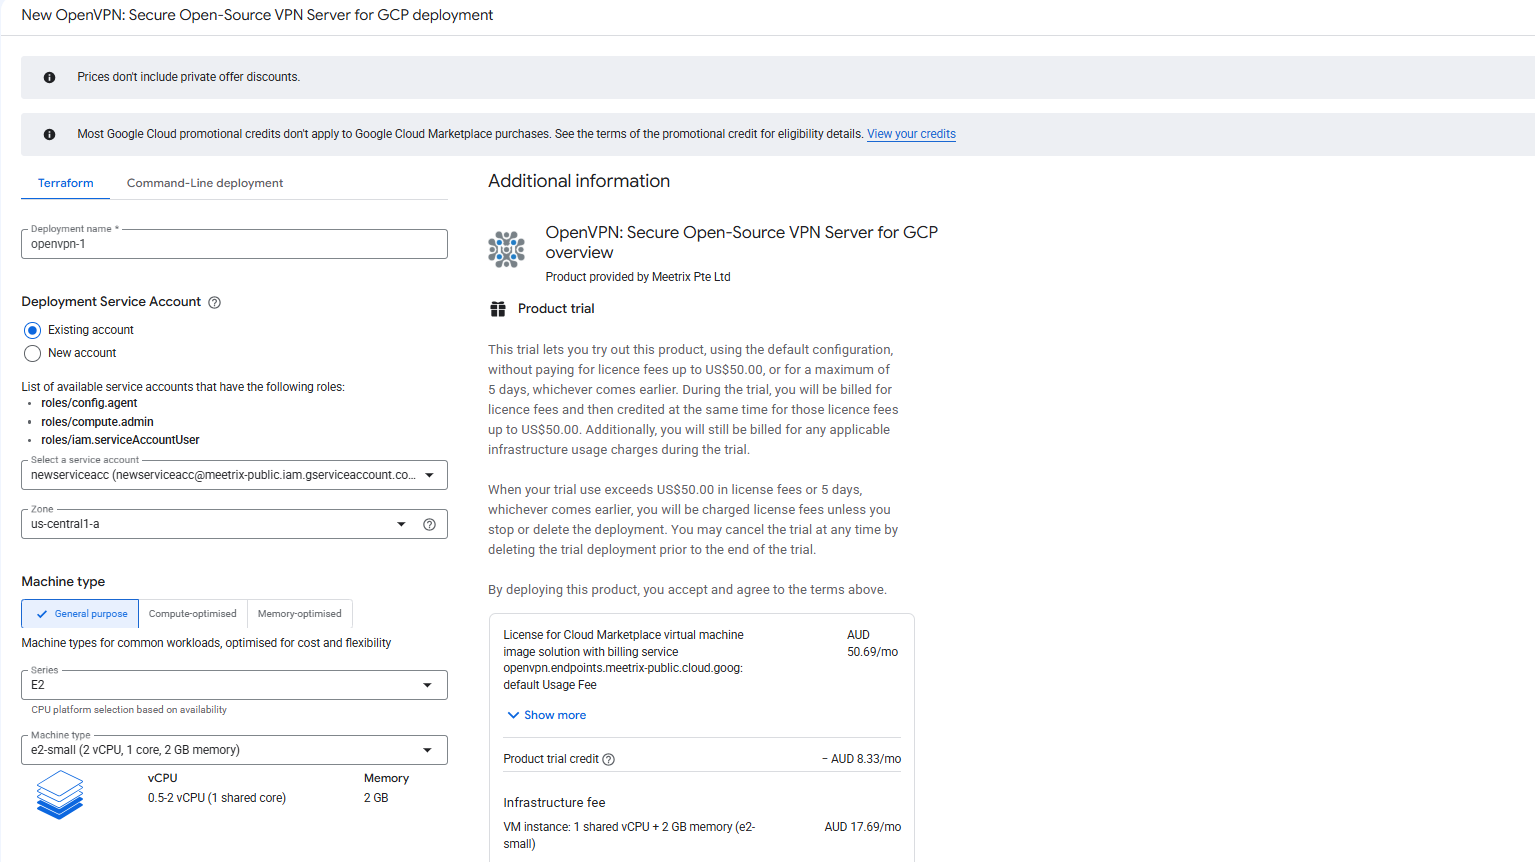Select the New account radio button
The image size is (1535, 862).
point(33,353)
